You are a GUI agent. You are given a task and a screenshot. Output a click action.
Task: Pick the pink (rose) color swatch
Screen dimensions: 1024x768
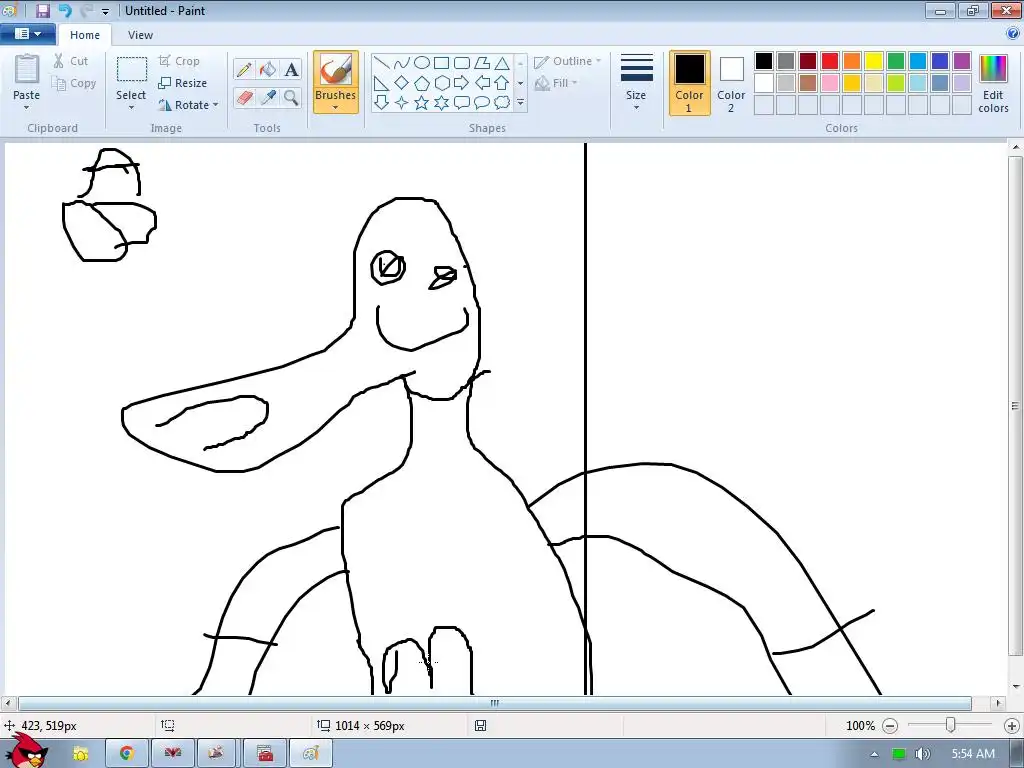(x=830, y=83)
